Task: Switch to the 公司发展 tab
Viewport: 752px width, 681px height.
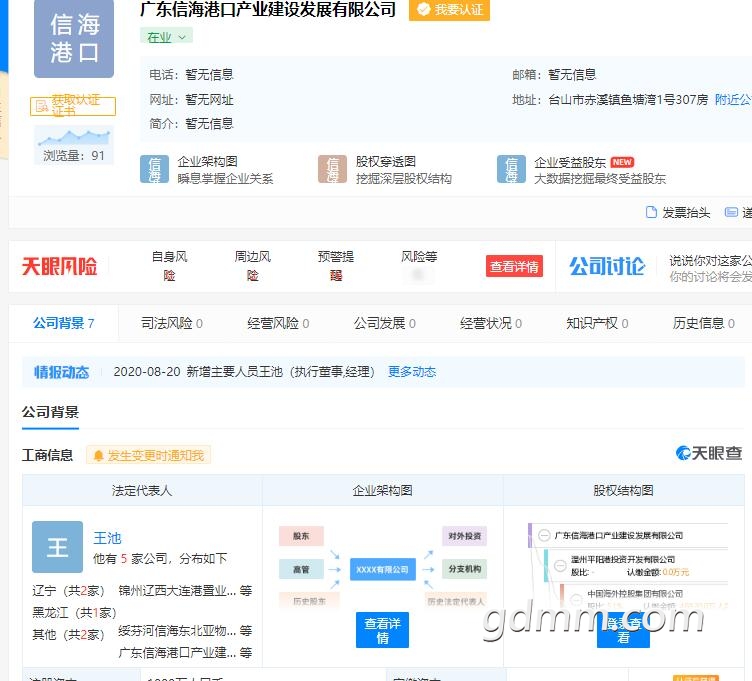Action: [x=385, y=323]
